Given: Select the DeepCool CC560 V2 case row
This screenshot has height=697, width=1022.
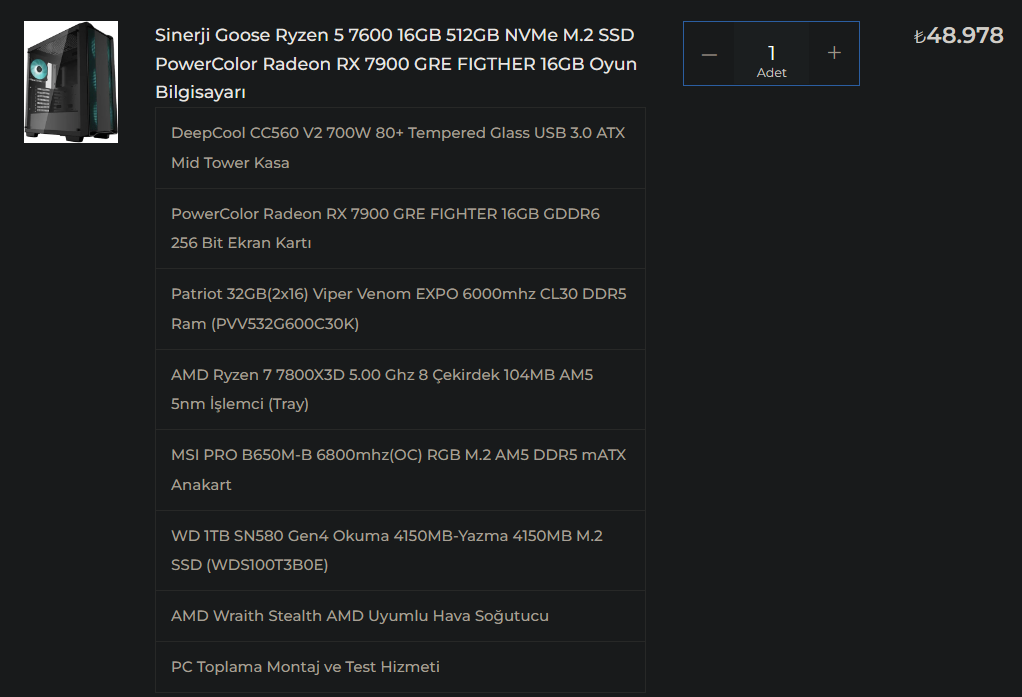Looking at the screenshot, I should click(400, 148).
